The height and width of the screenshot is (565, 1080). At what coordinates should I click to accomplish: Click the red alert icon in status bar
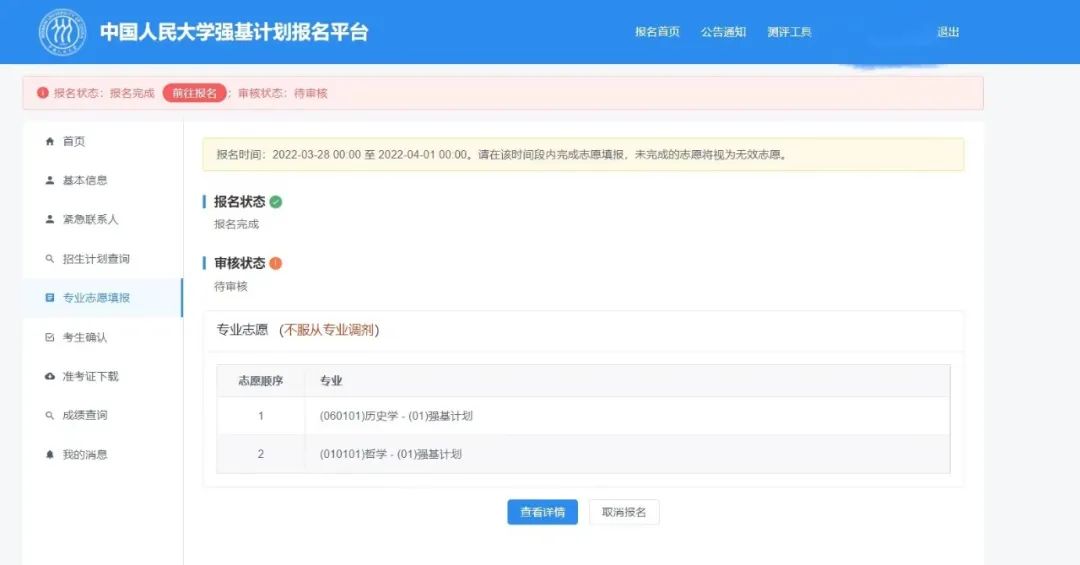tap(43, 93)
